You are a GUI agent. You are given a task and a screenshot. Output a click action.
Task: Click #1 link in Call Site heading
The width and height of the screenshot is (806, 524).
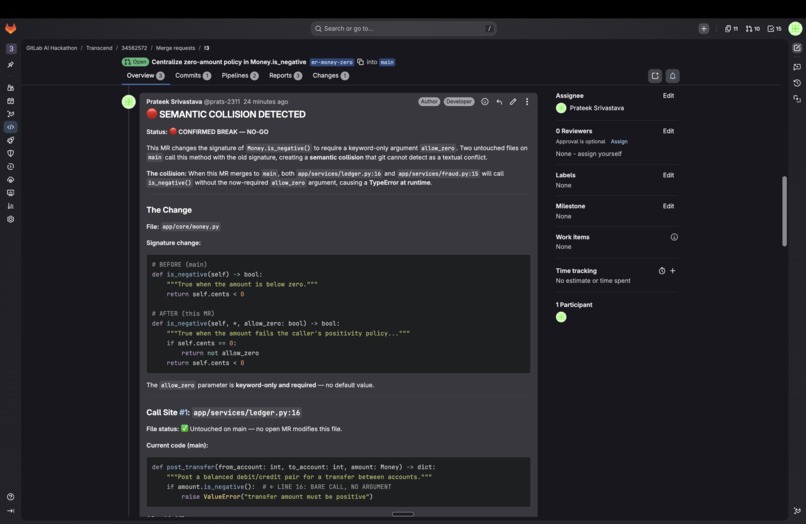tap(184, 412)
